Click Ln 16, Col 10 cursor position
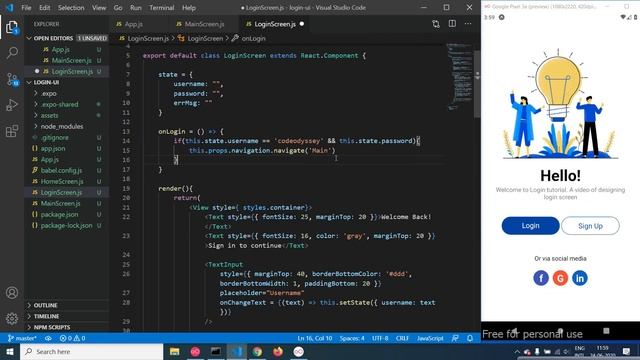 (315, 338)
